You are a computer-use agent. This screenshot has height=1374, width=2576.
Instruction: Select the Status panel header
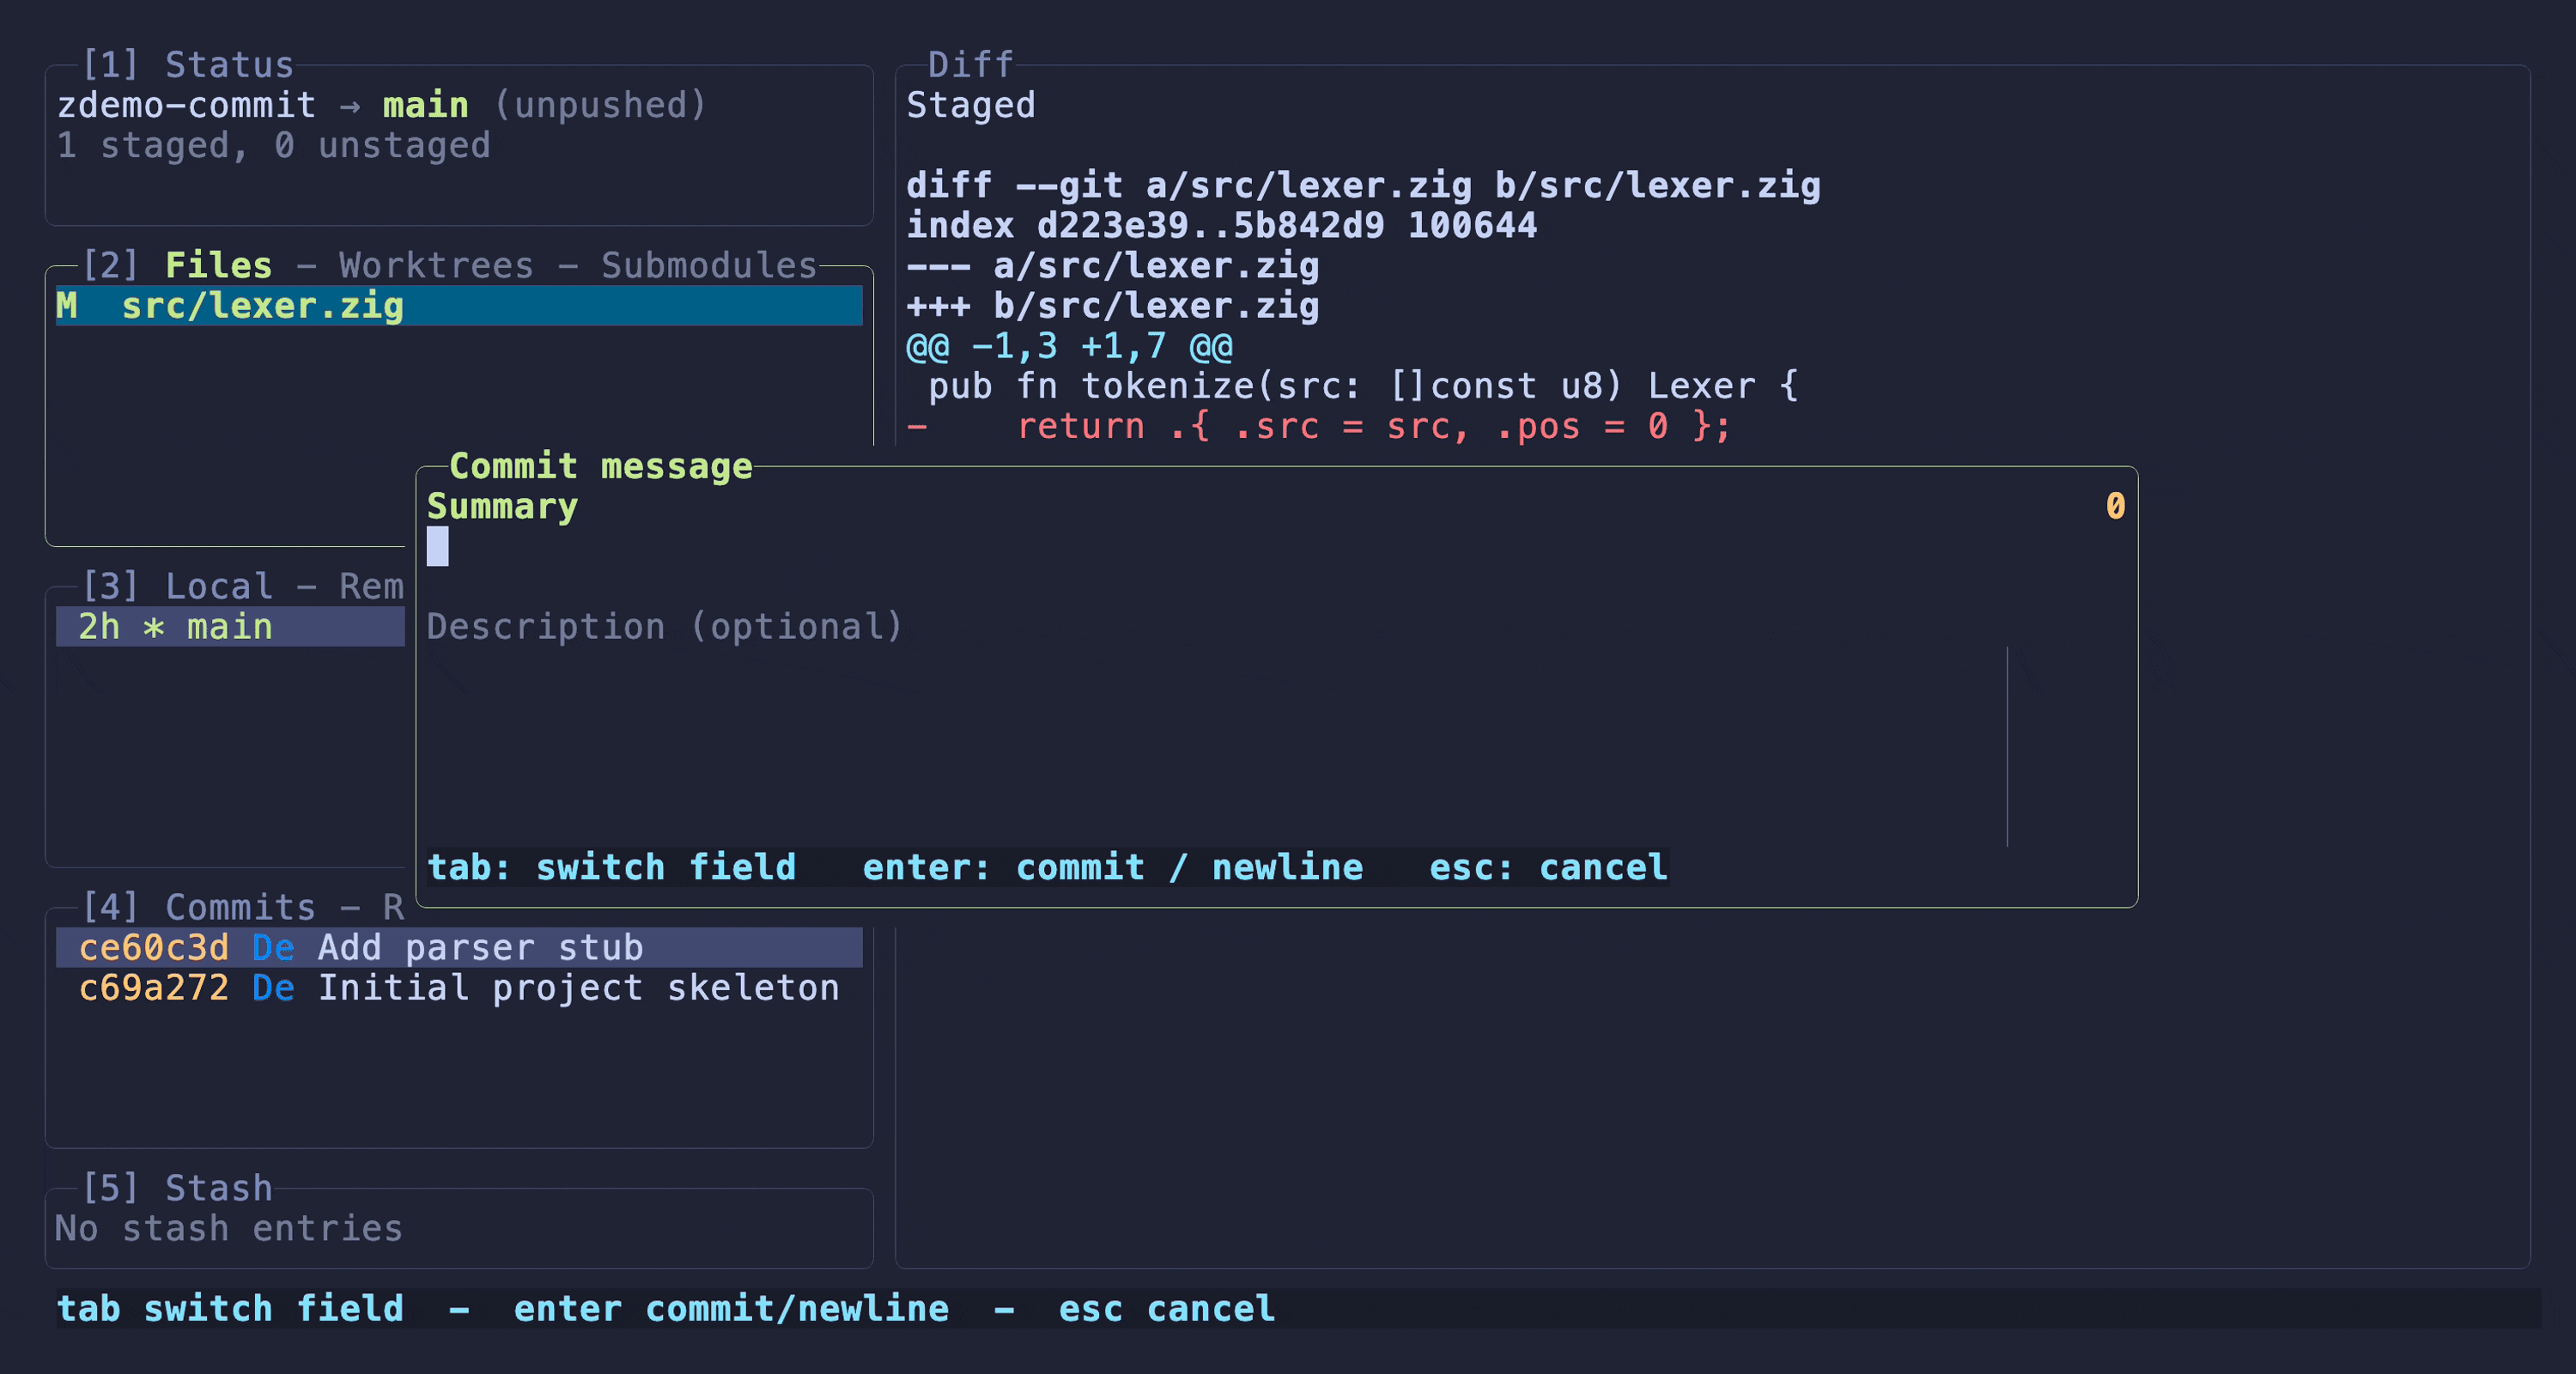click(187, 65)
